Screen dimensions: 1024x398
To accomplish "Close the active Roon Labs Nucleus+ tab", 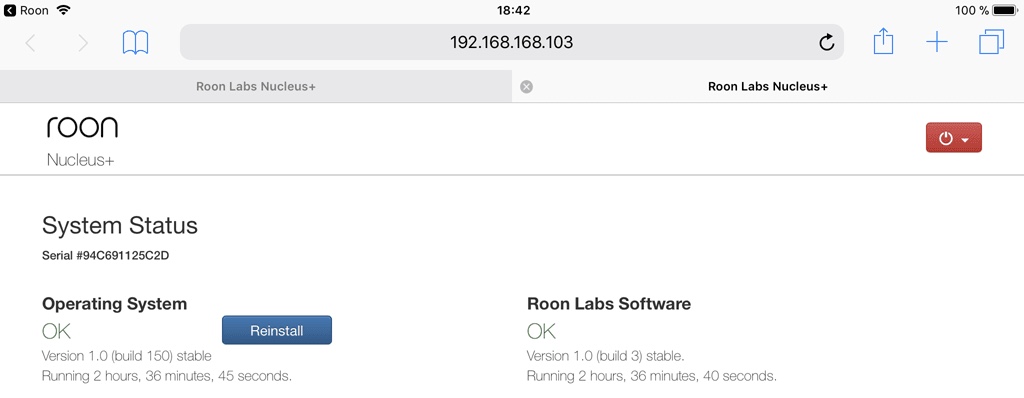I will pyautogui.click(x=526, y=87).
